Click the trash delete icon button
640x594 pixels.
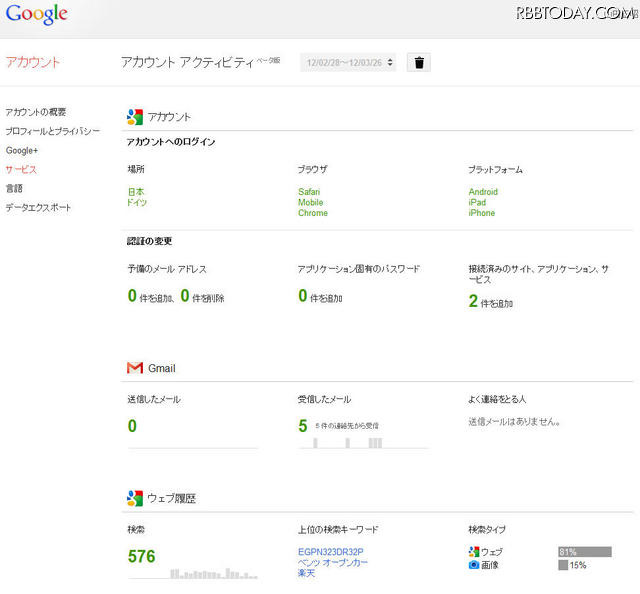tap(420, 62)
